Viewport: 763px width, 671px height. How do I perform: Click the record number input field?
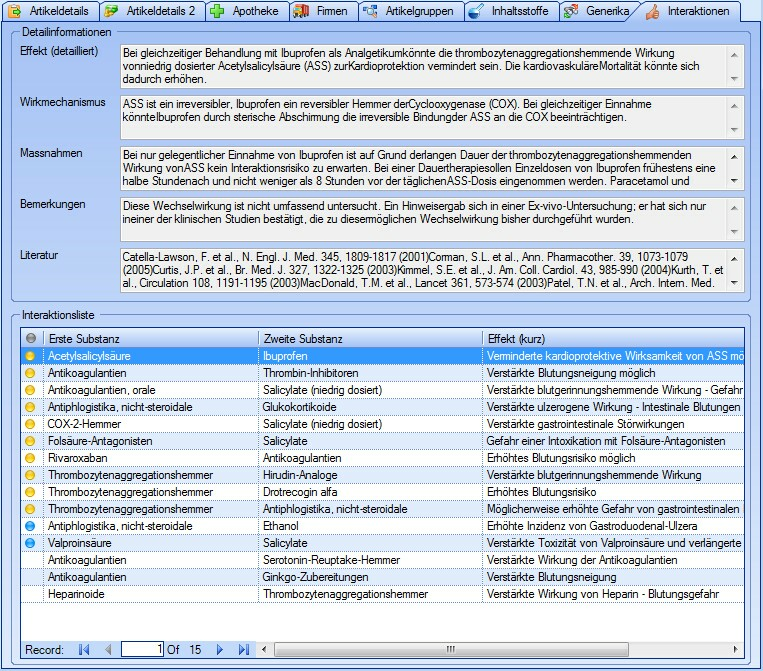tap(142, 650)
